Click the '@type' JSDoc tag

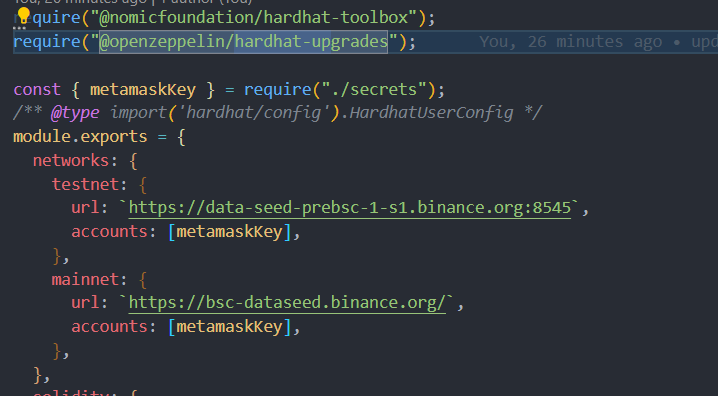(75, 113)
